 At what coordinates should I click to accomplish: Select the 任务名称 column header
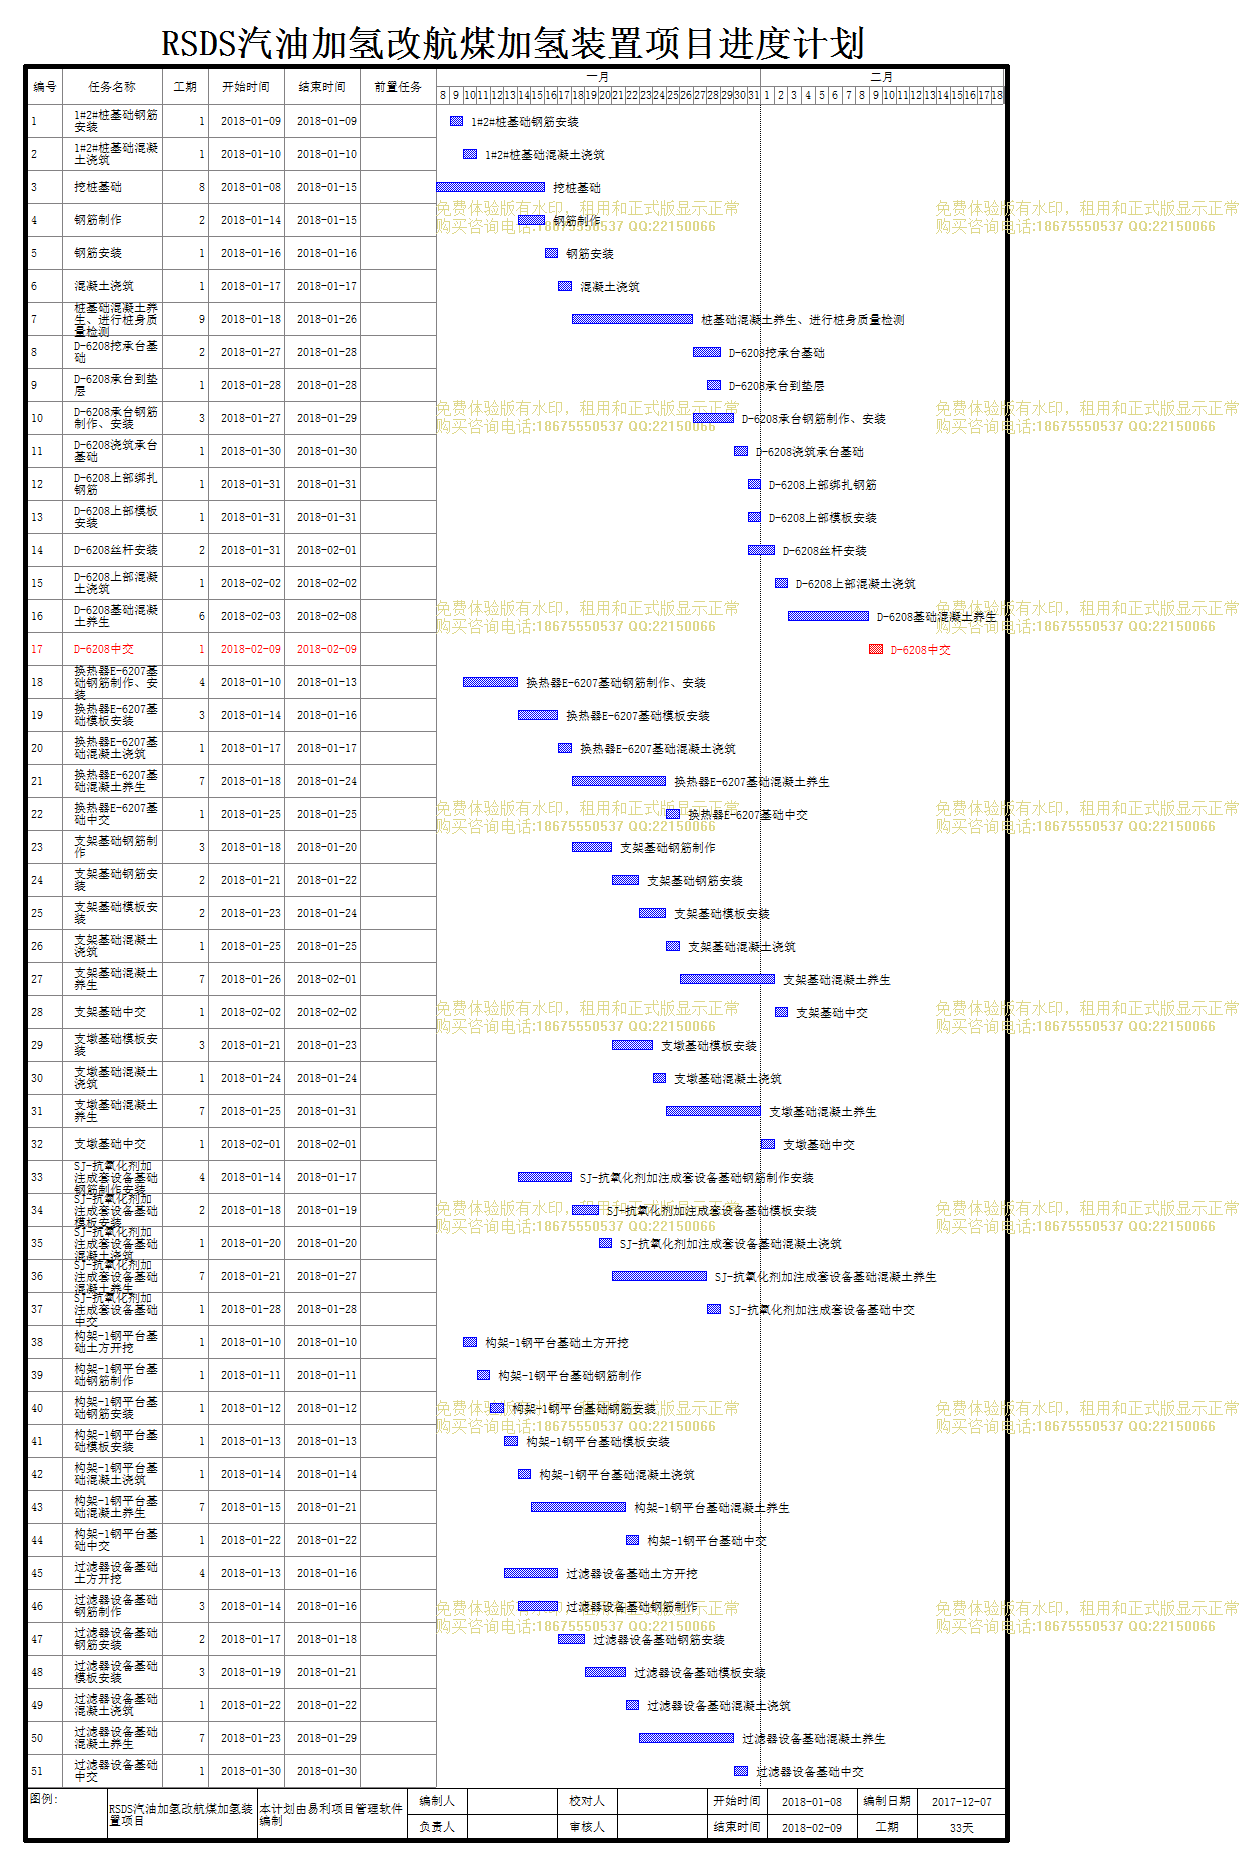tap(112, 87)
